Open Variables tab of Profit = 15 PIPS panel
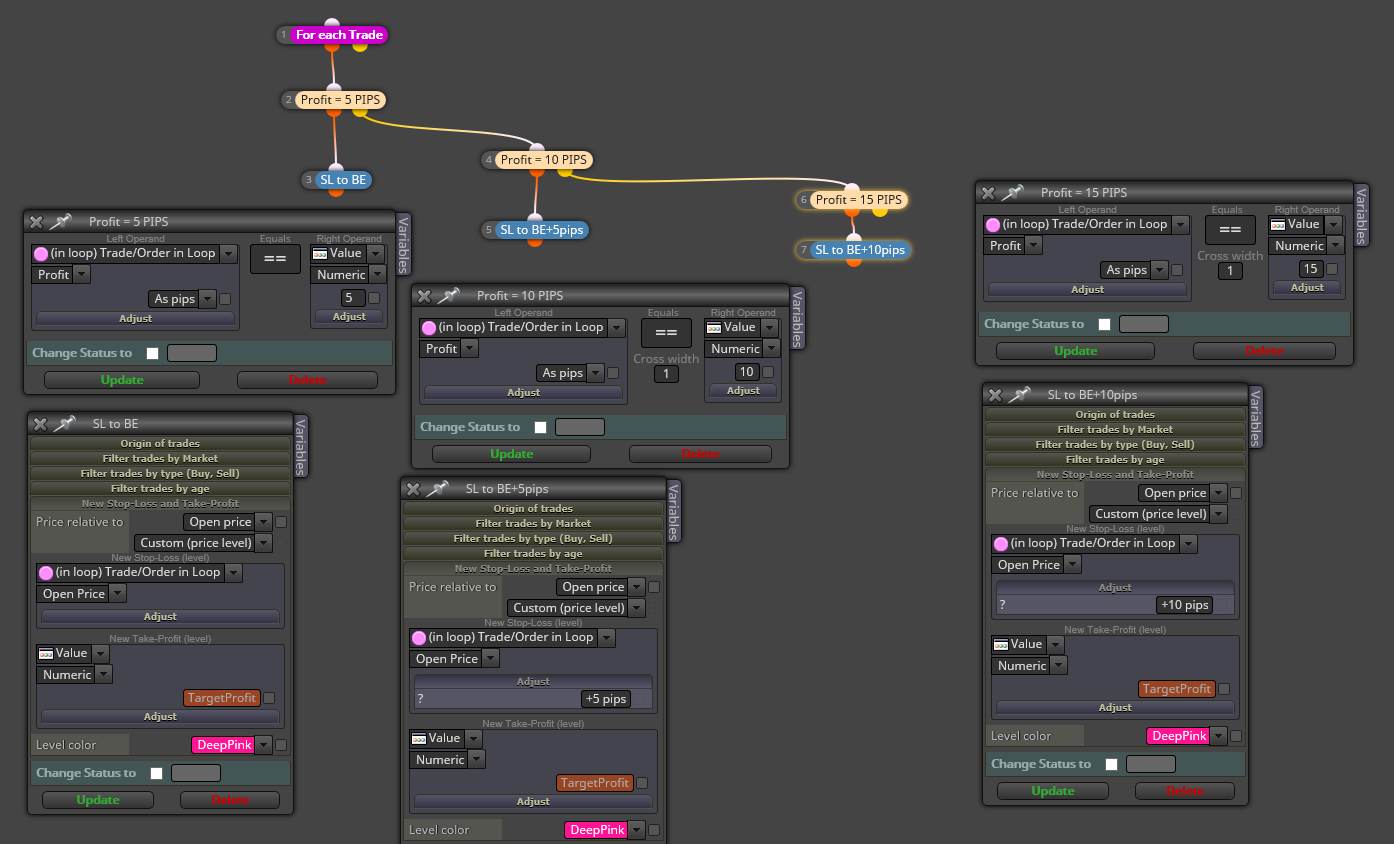Screen dimensions: 1394x844 pos(1361,214)
